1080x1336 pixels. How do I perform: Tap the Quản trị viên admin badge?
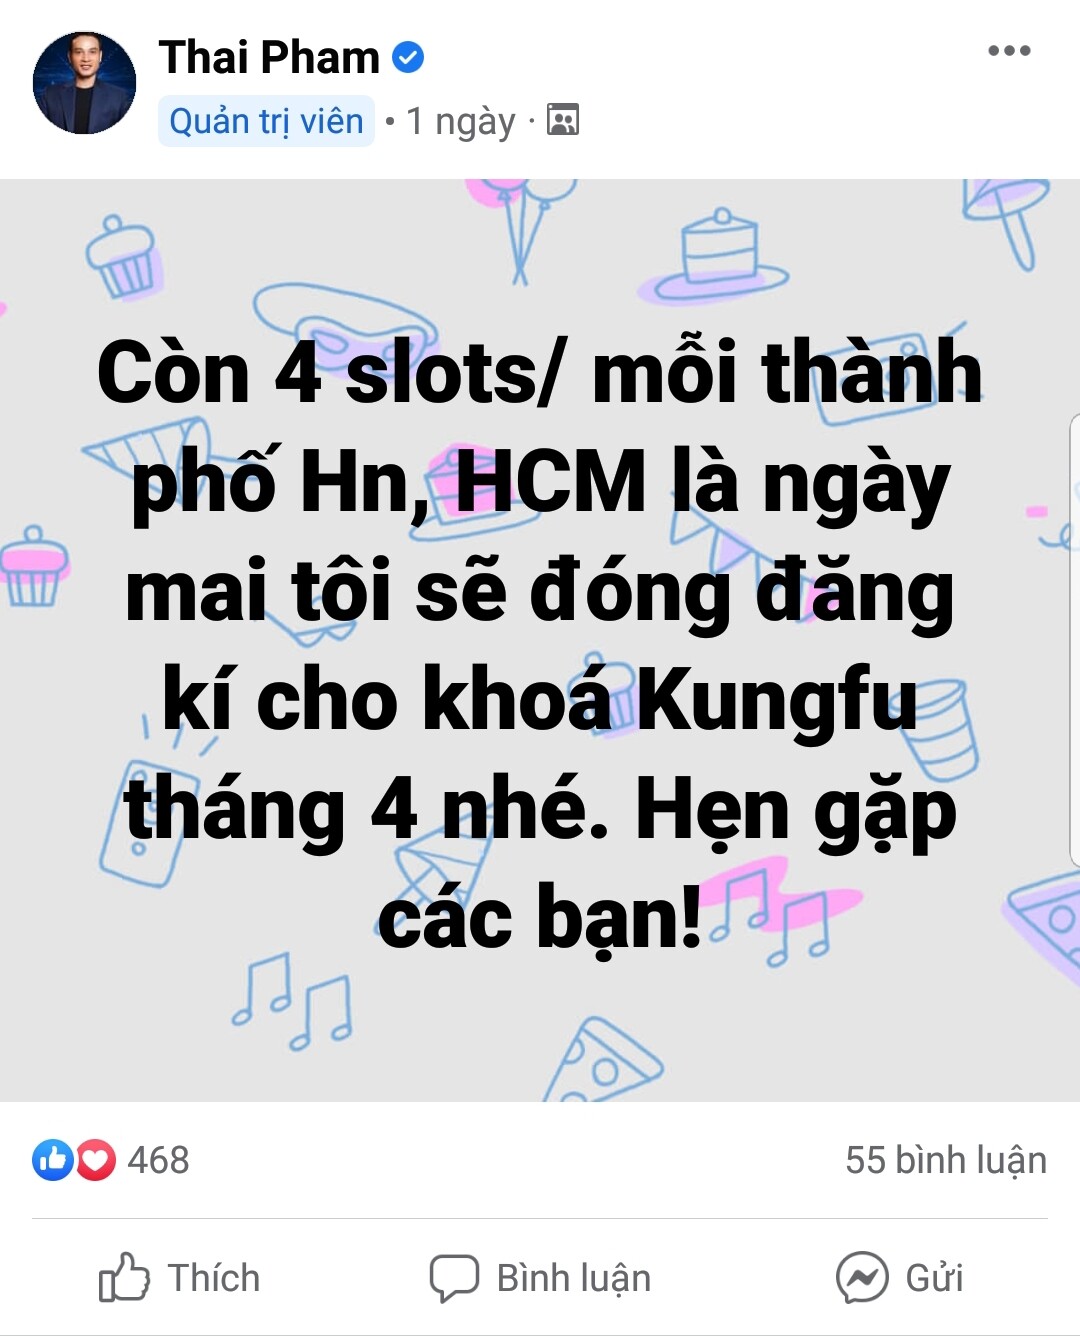tap(266, 121)
